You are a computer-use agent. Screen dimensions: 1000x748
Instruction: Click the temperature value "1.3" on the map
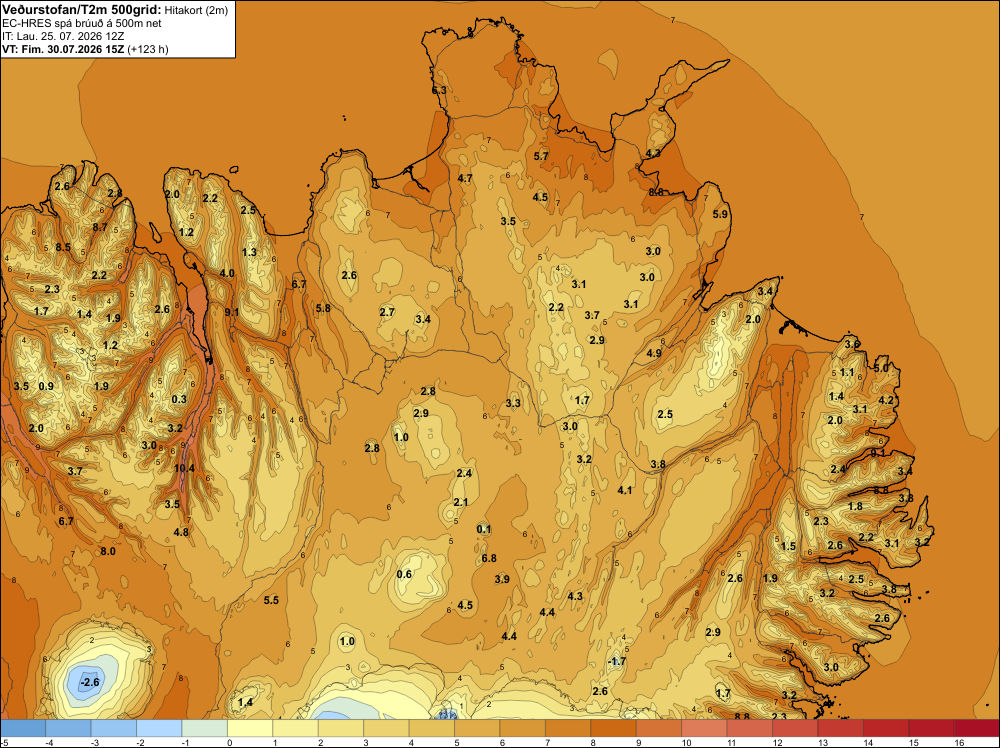[249, 253]
